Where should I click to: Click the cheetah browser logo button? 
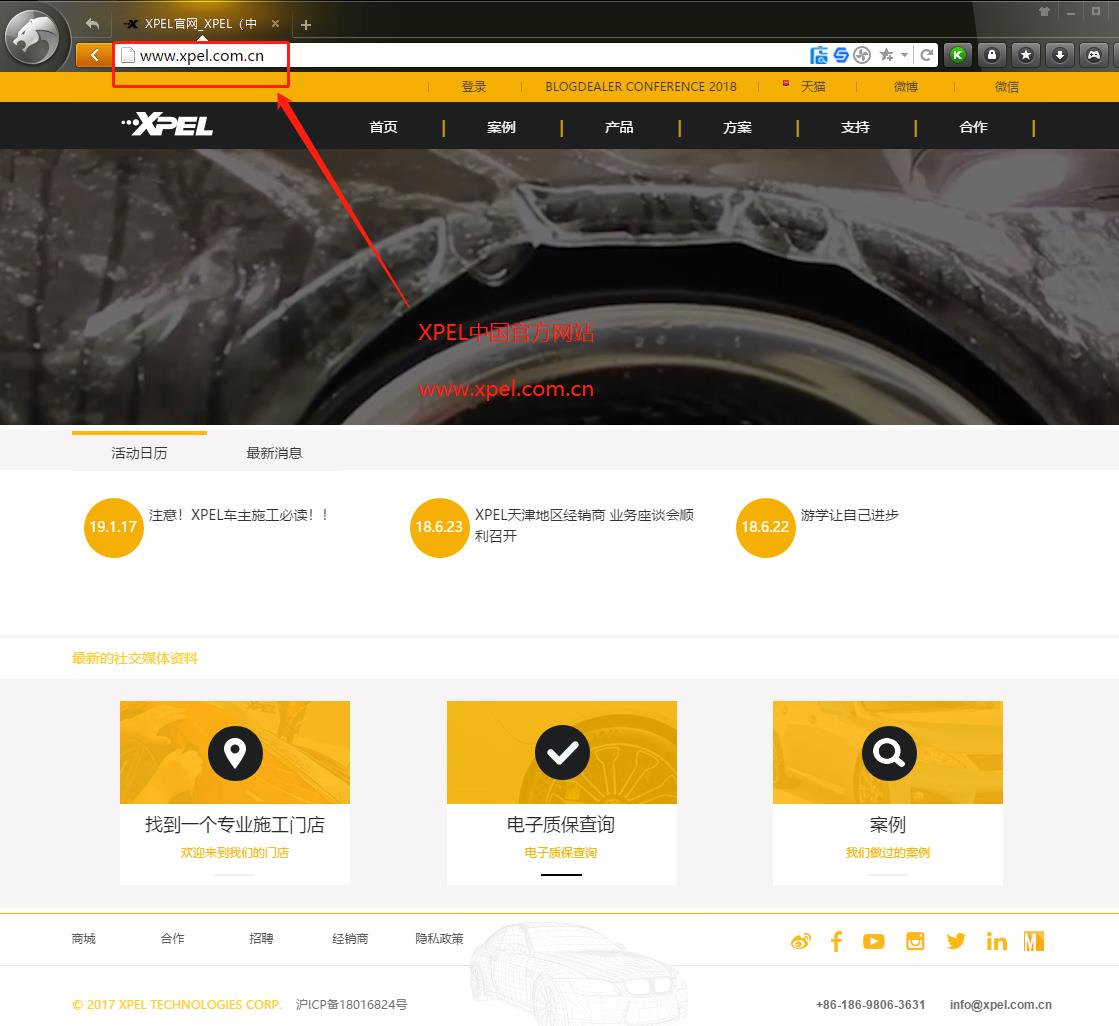34,36
